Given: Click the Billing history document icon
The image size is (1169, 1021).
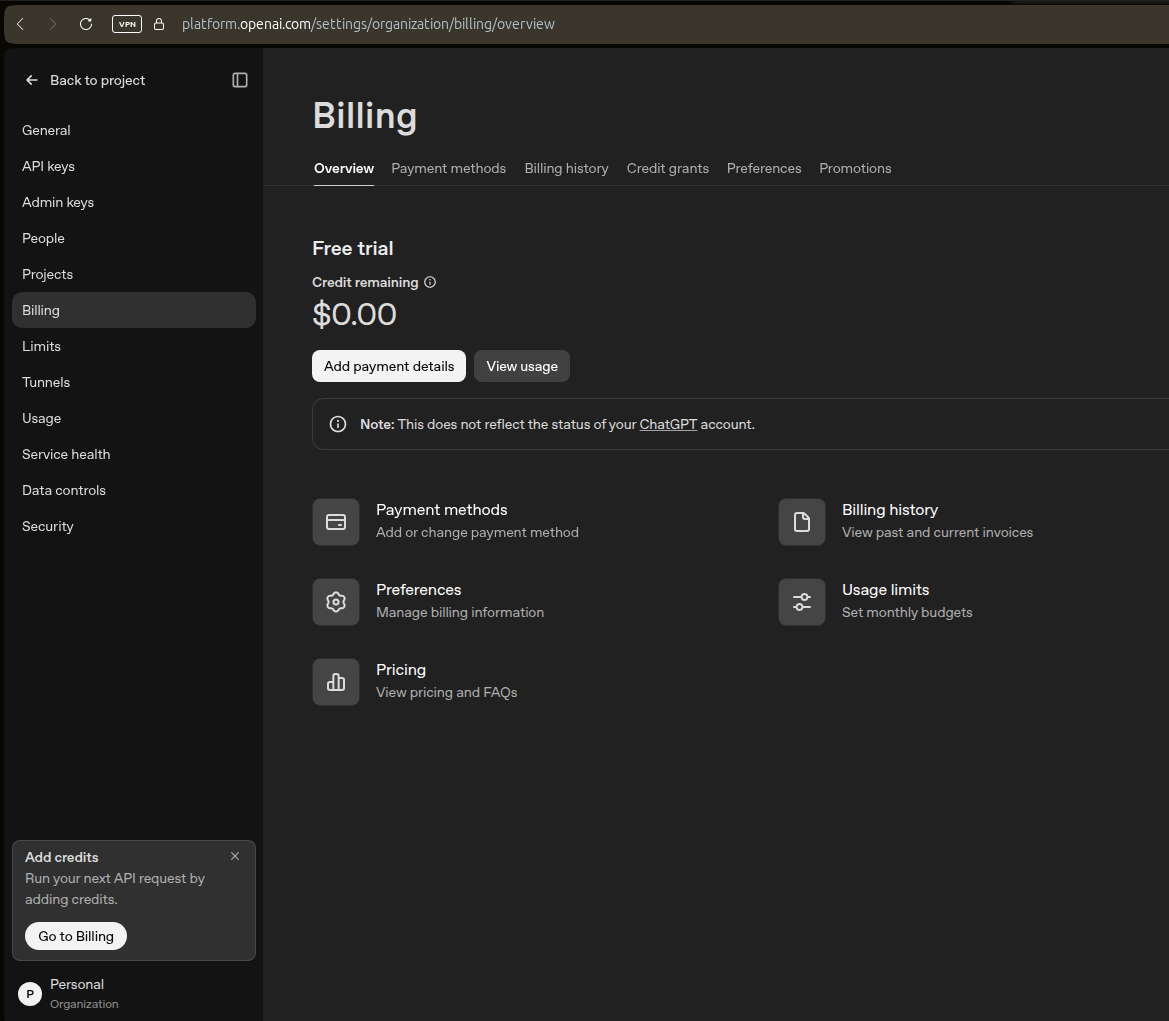Looking at the screenshot, I should (x=802, y=522).
